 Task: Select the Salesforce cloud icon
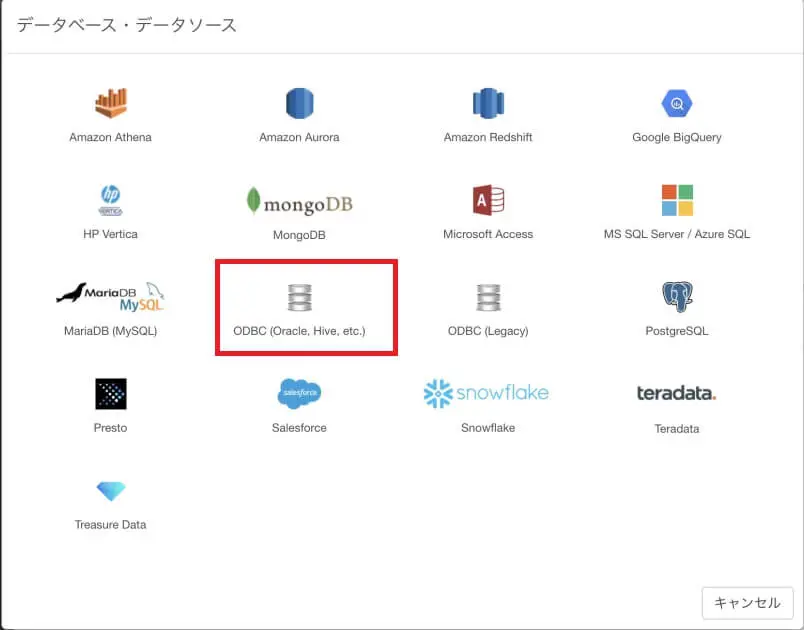point(299,394)
